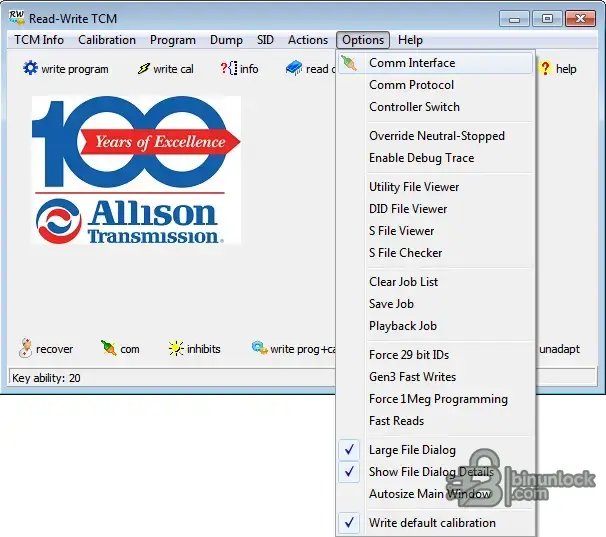Open S File Viewer

click(x=437, y=231)
